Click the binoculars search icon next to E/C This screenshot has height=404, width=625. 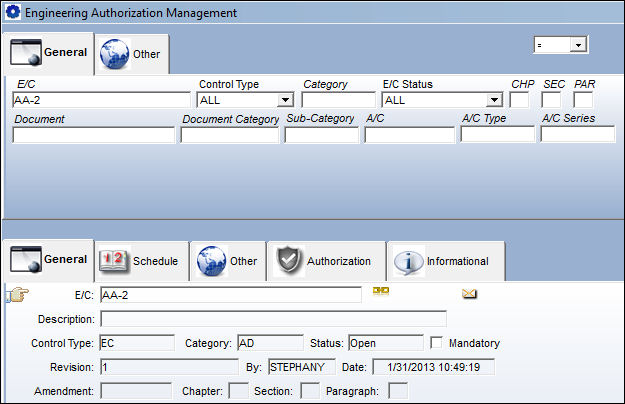(x=381, y=291)
